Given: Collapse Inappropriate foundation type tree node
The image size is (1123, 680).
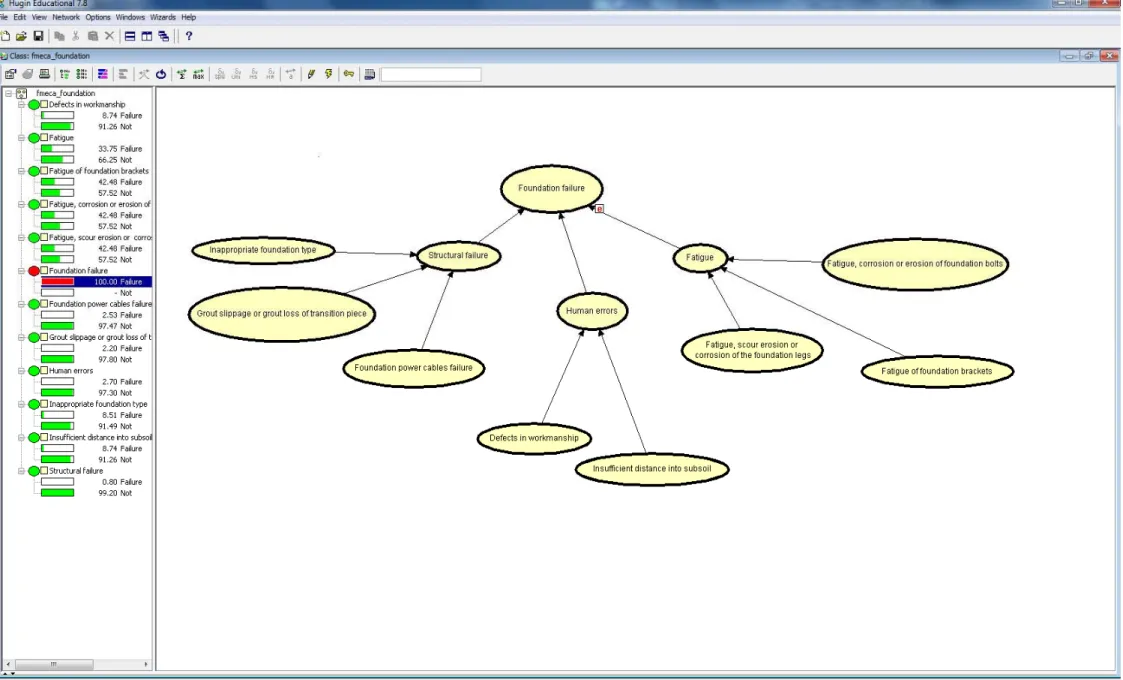Looking at the screenshot, I should pos(21,404).
